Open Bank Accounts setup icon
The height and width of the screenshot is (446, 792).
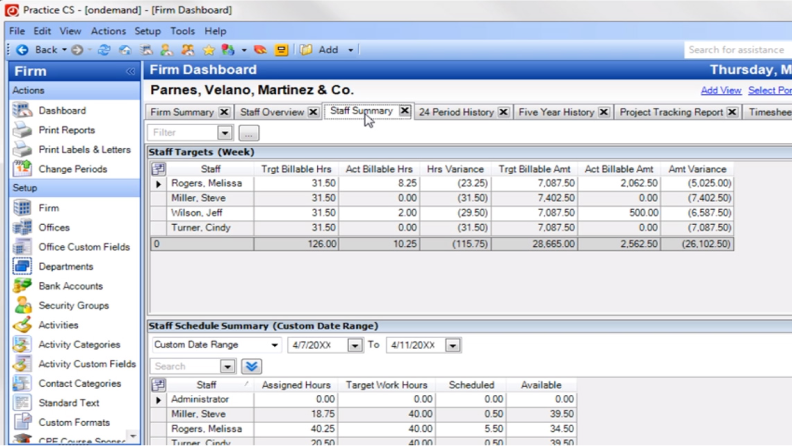point(22,286)
